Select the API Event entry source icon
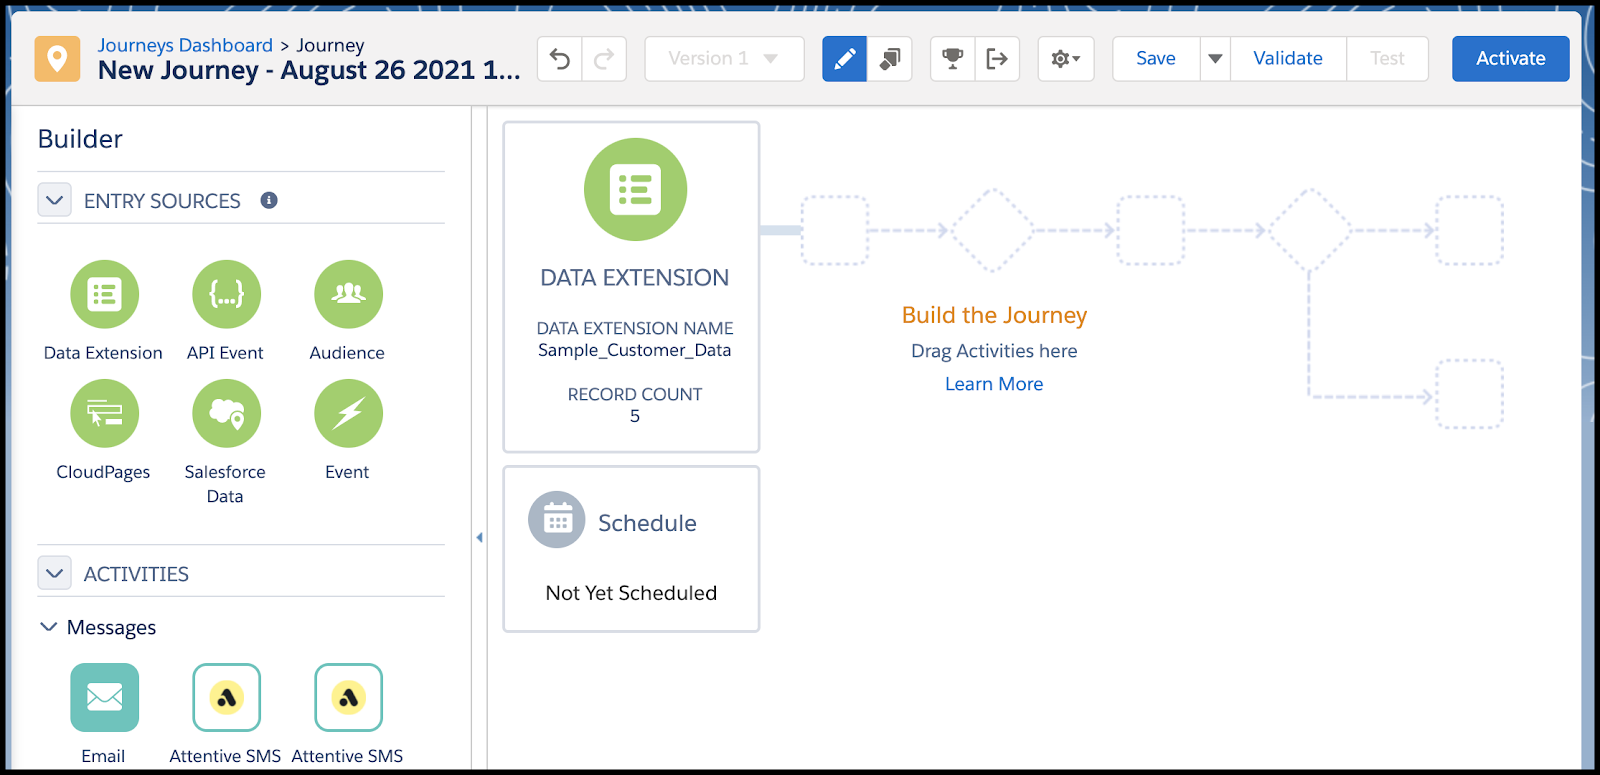Viewport: 1600px width, 775px height. point(226,295)
